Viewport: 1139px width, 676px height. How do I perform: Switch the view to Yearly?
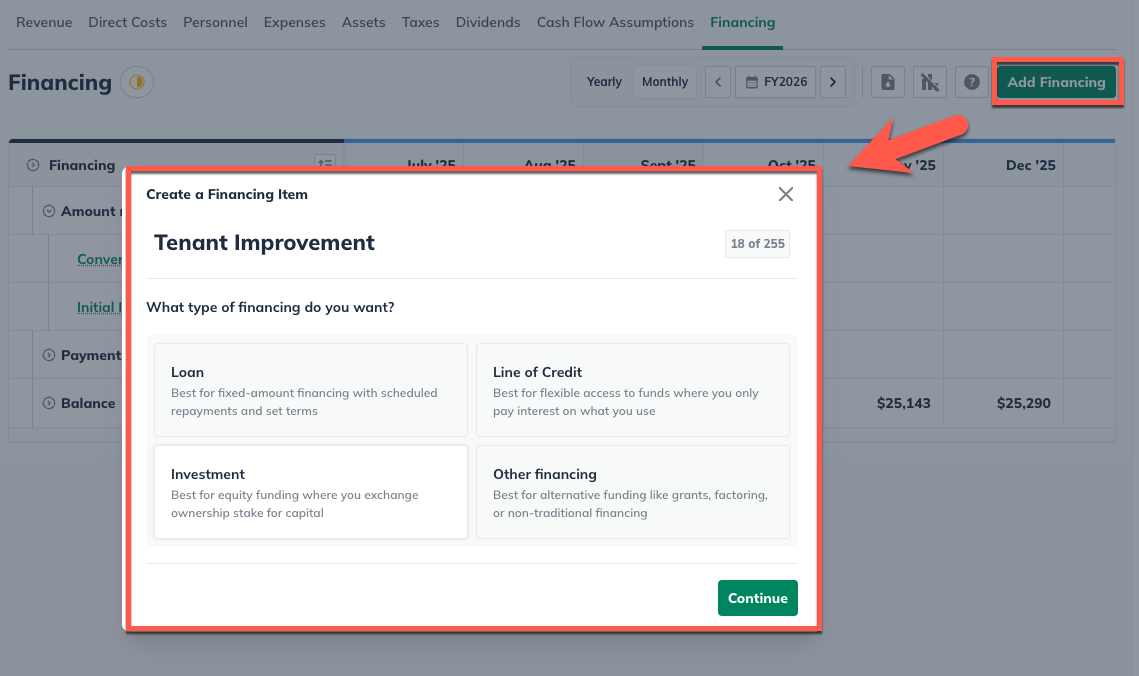[x=604, y=81]
